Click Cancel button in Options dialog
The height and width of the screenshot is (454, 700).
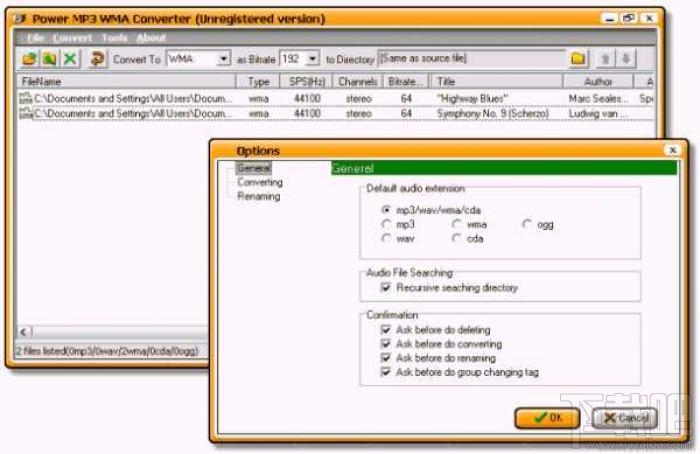(x=625, y=418)
